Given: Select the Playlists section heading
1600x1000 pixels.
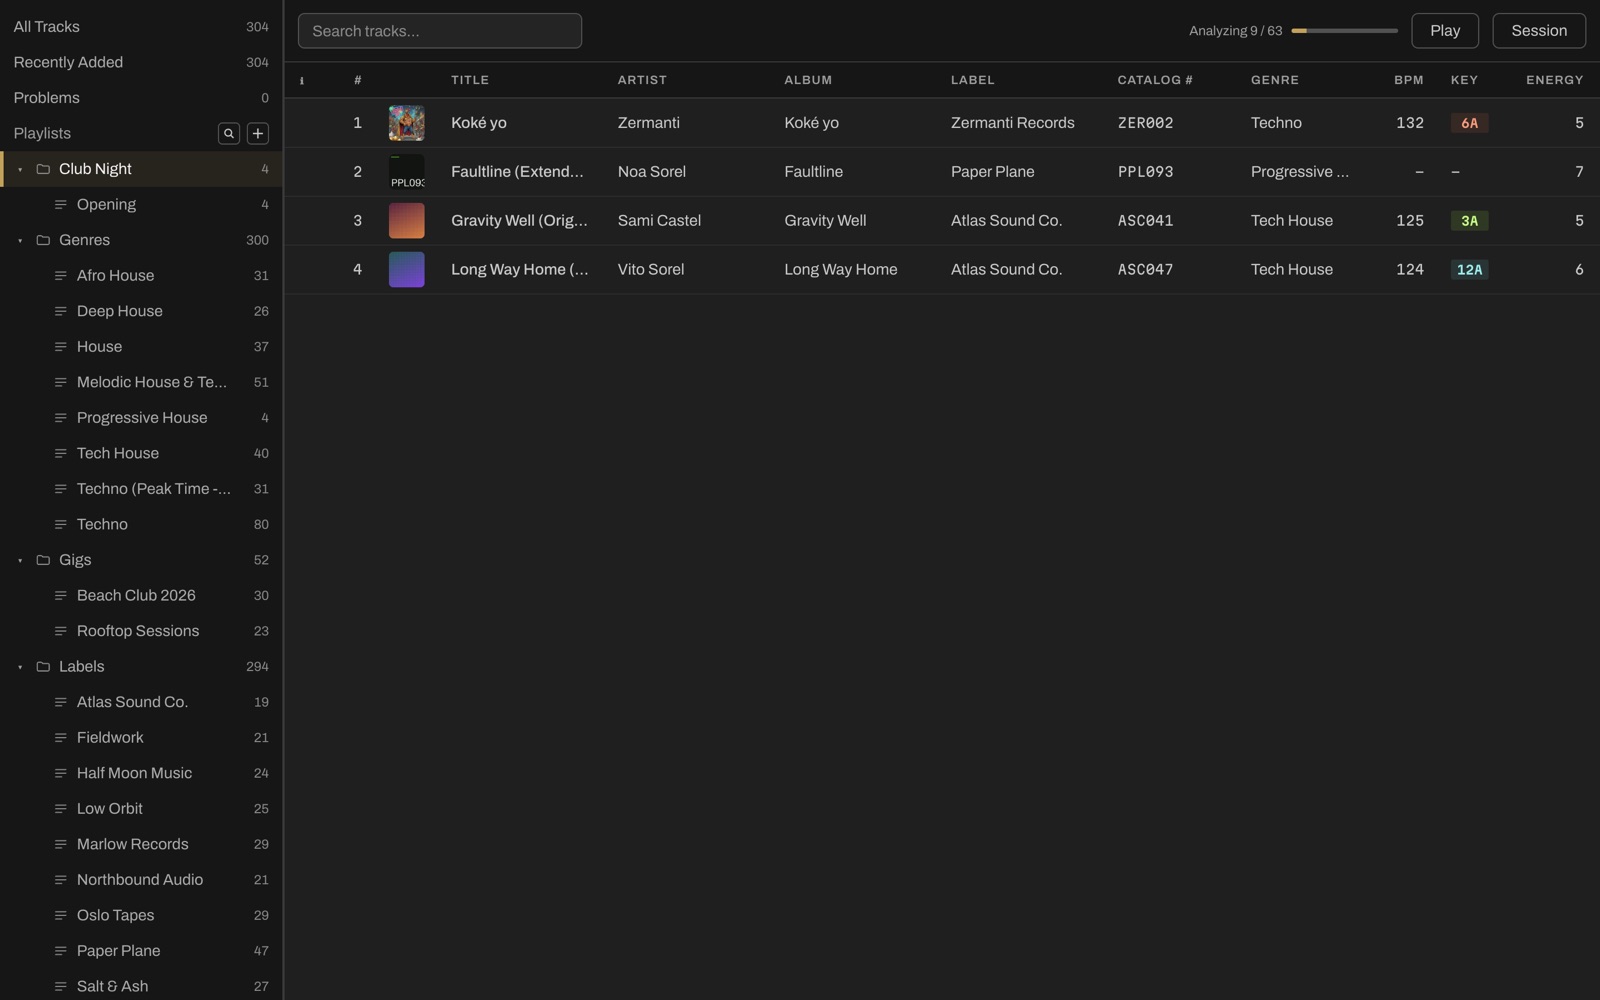Looking at the screenshot, I should 42,133.
